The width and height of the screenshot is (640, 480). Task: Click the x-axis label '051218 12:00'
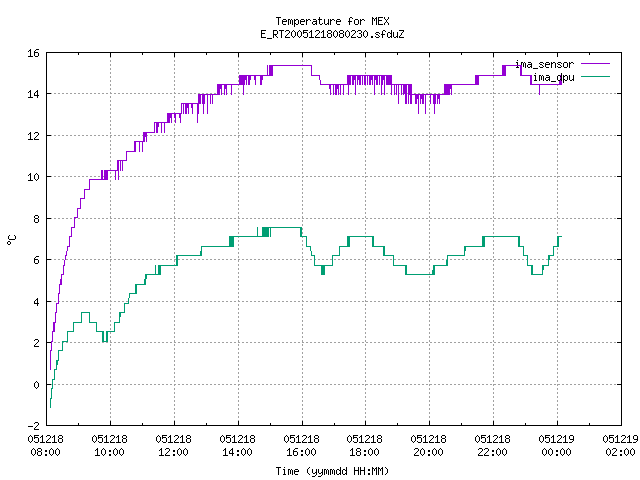point(173,445)
